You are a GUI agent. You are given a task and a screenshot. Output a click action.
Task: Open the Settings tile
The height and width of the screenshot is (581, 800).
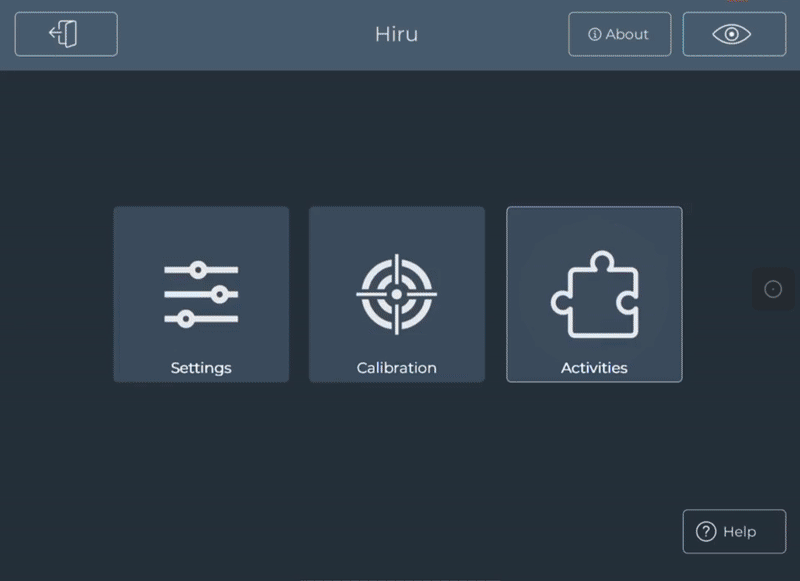point(201,294)
